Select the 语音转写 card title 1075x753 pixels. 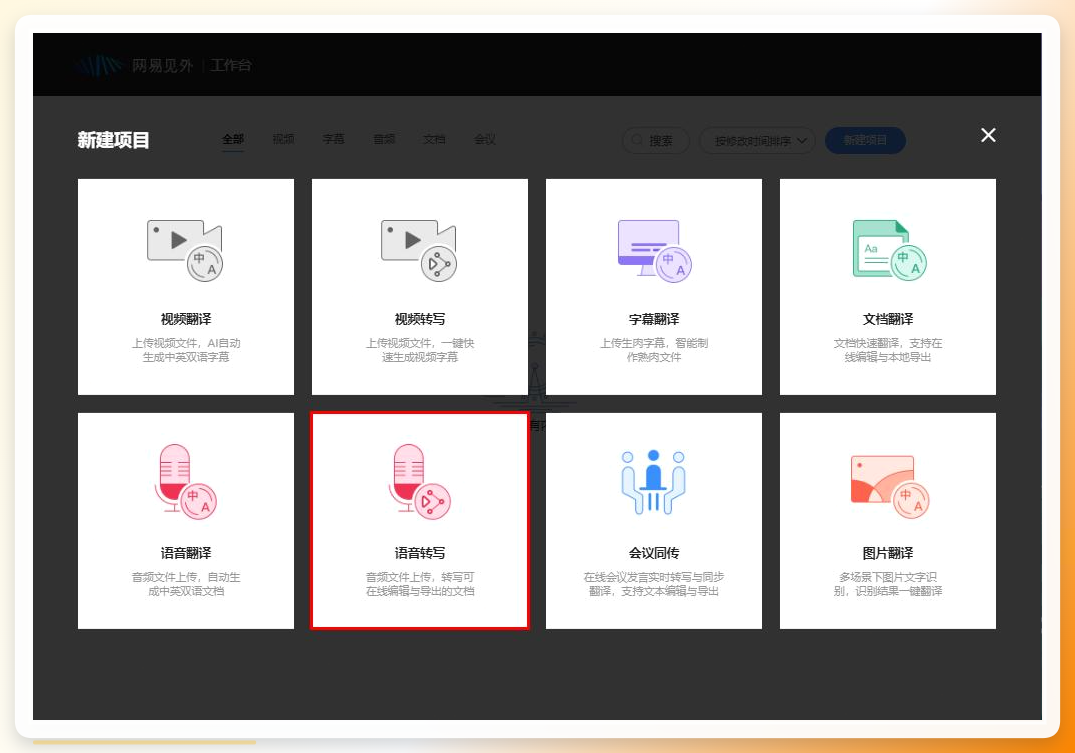click(x=420, y=553)
